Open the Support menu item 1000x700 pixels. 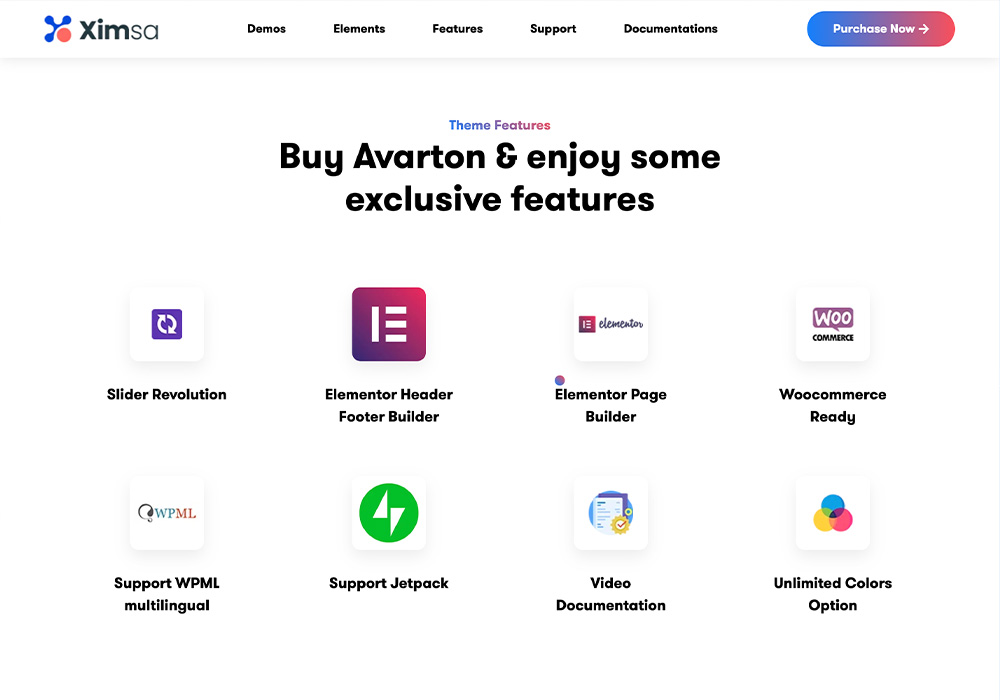[x=553, y=29]
